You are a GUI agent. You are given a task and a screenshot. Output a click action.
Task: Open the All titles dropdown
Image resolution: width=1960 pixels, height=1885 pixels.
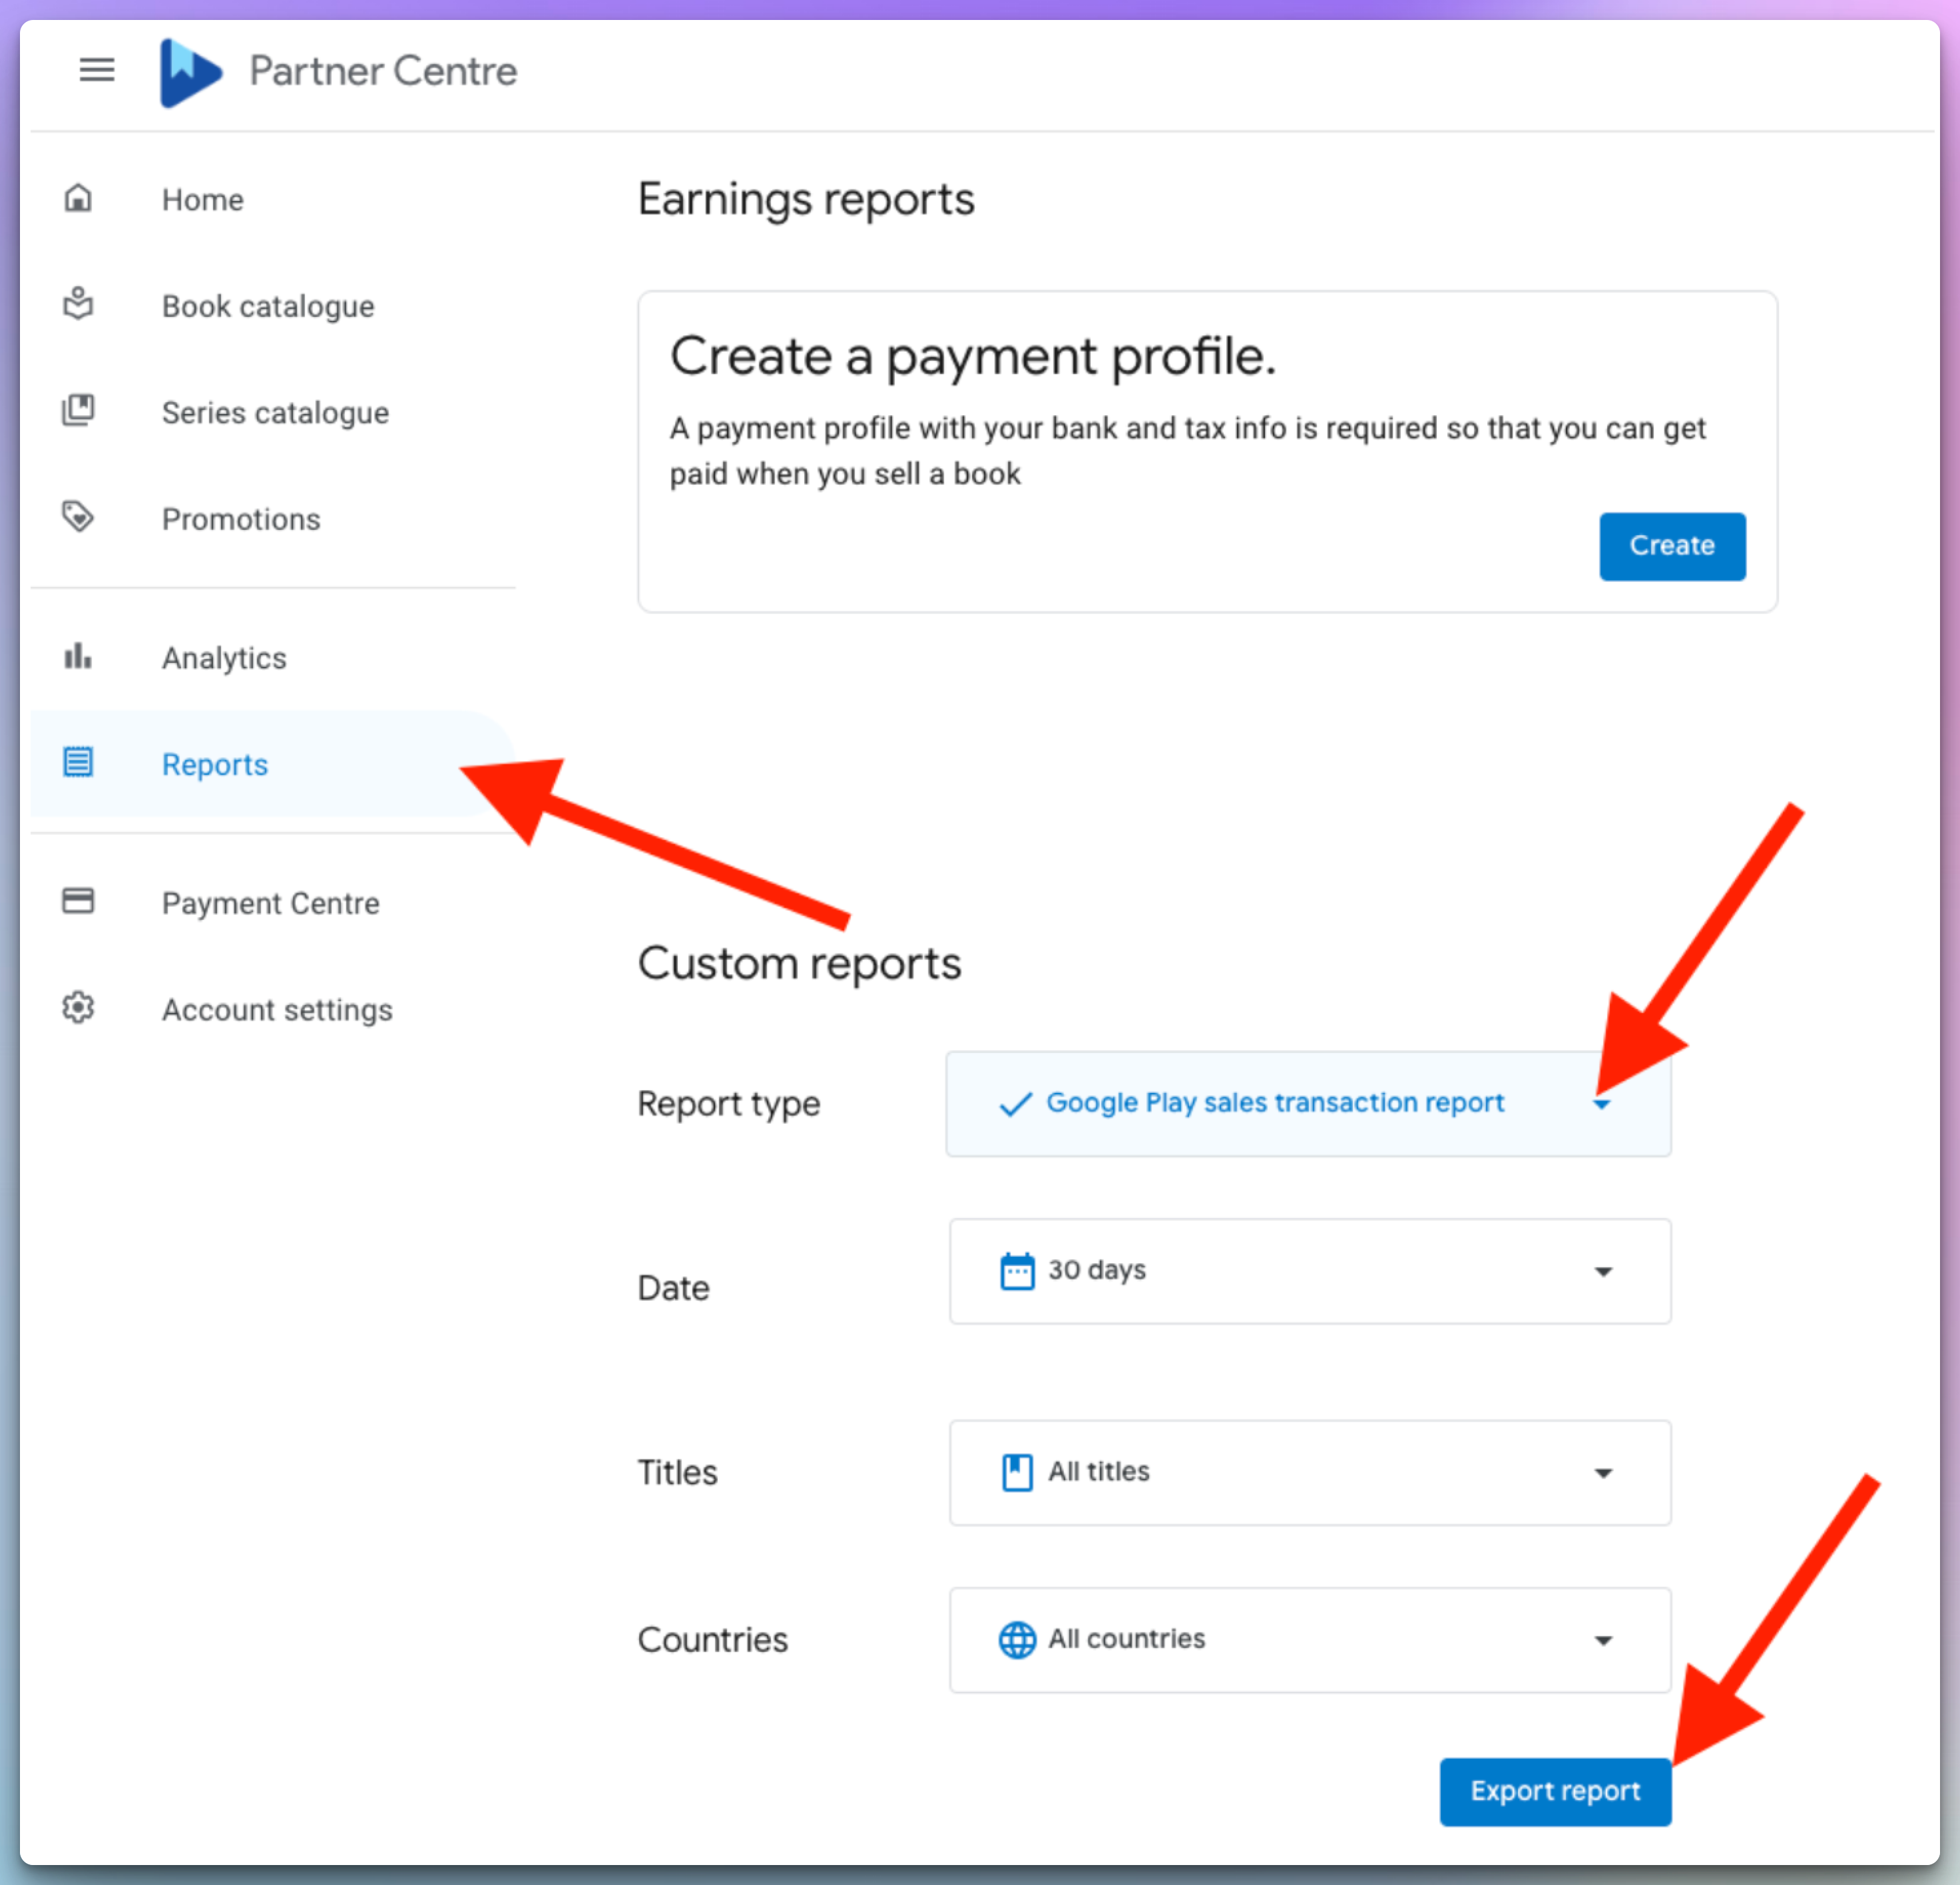click(1309, 1472)
